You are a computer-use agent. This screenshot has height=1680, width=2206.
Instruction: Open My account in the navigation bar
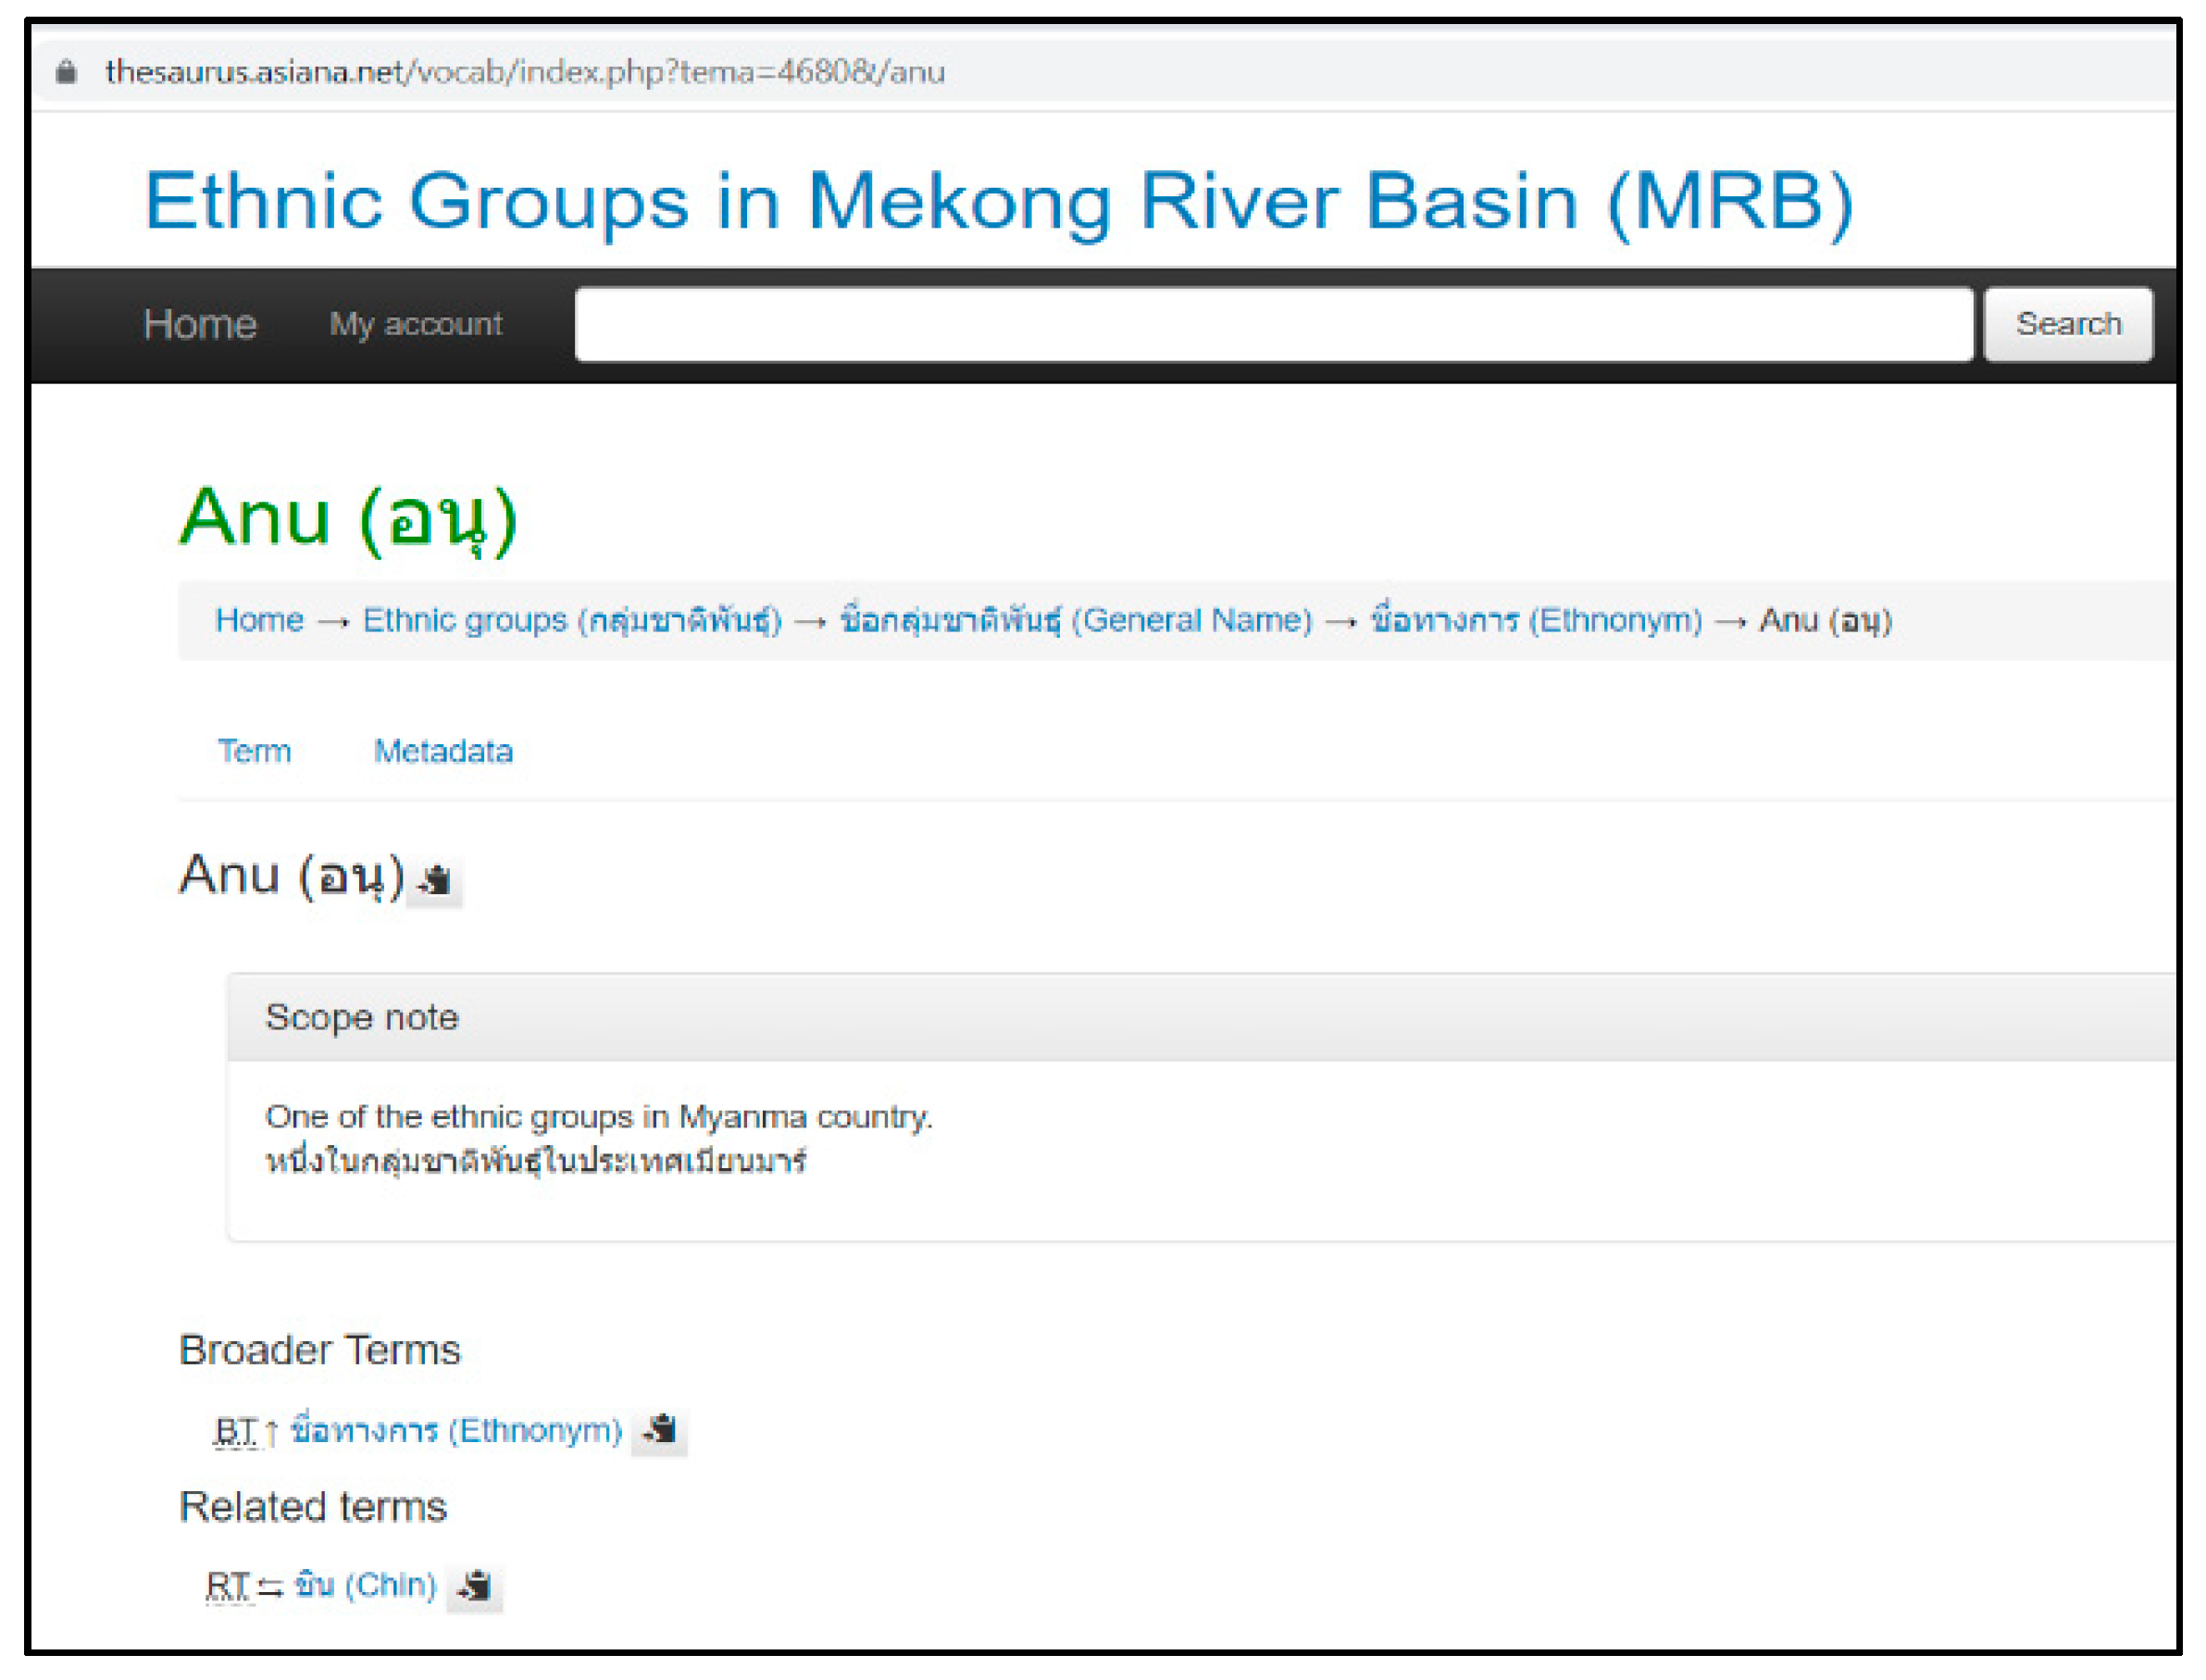click(x=416, y=324)
